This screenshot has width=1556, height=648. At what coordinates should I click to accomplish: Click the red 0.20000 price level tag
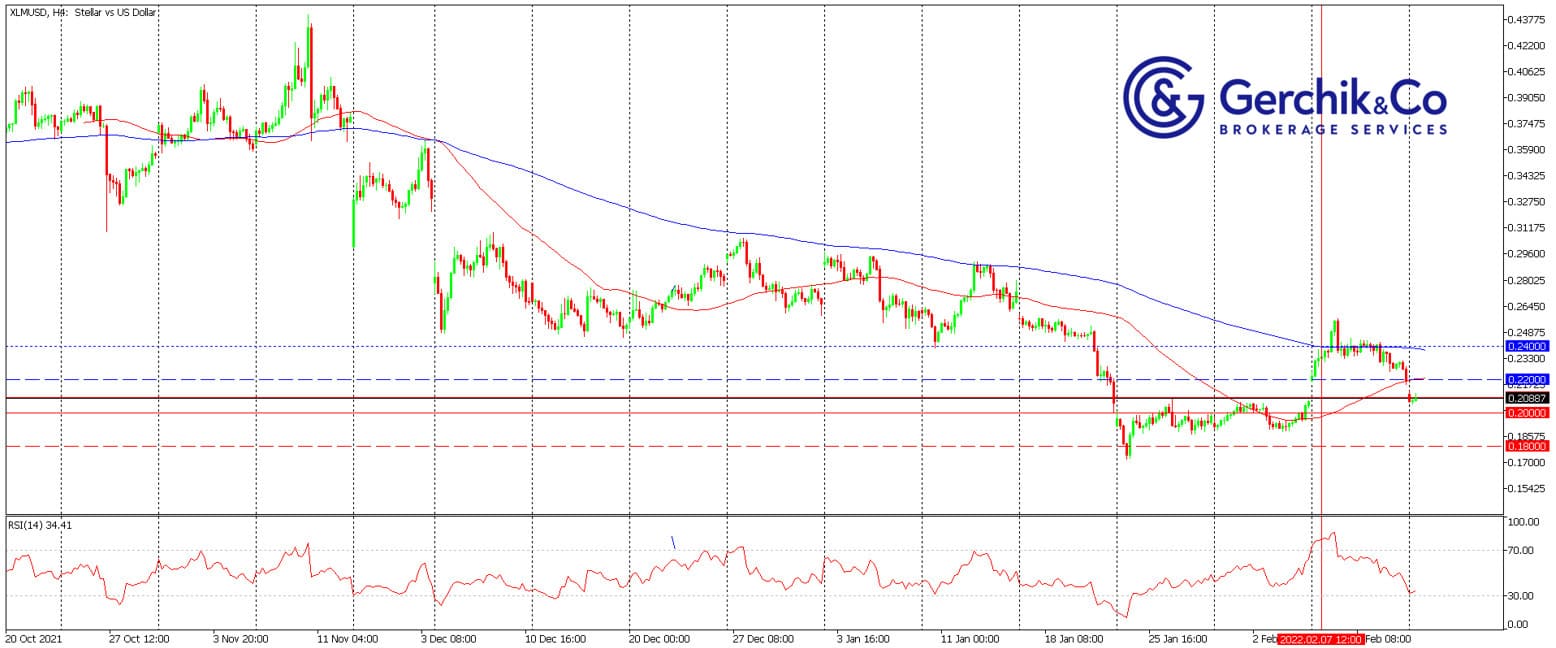[x=1526, y=413]
